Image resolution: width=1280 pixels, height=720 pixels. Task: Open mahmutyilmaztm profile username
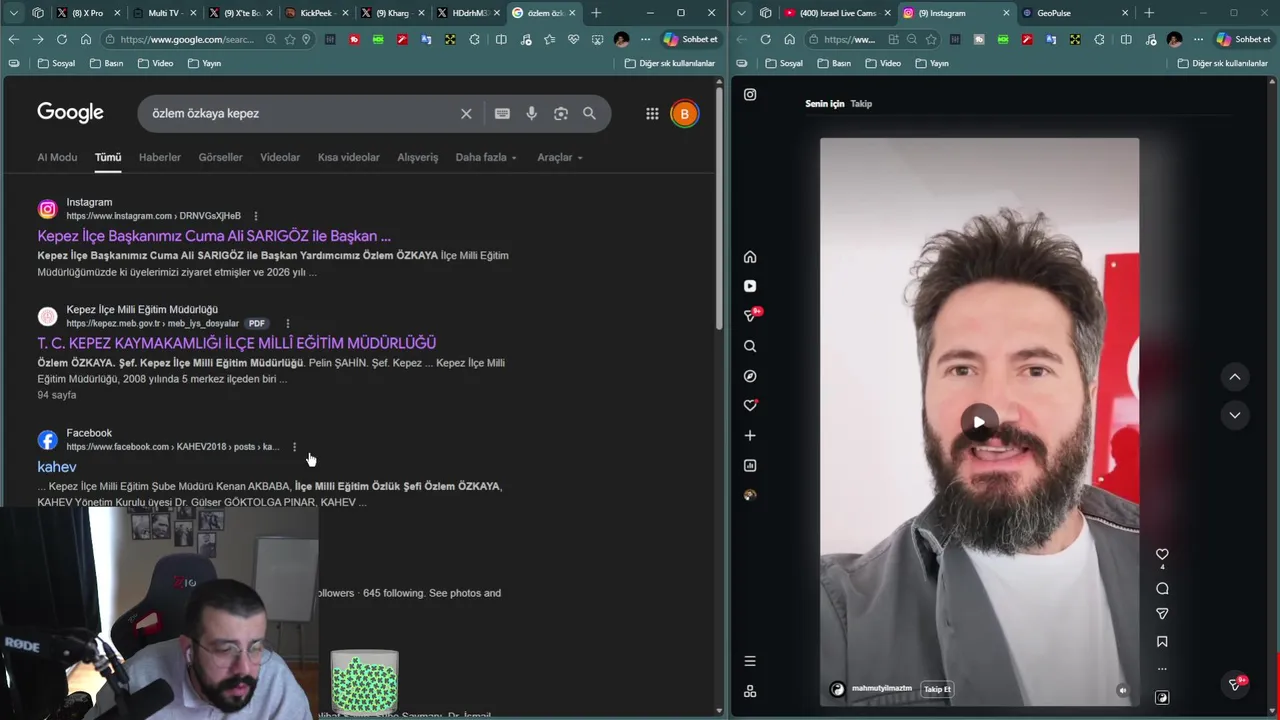click(x=882, y=689)
